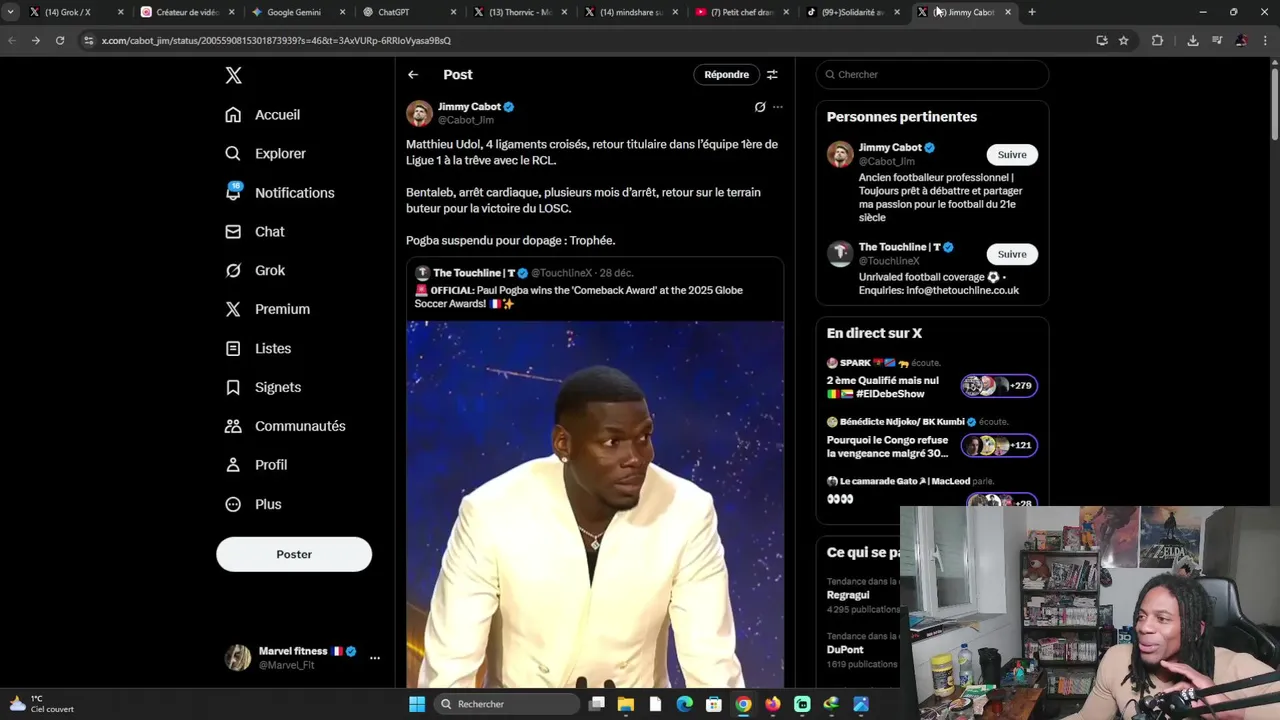1280x720 pixels.
Task: Follow Jimmy Cabot with Suivre button
Action: tap(1012, 155)
